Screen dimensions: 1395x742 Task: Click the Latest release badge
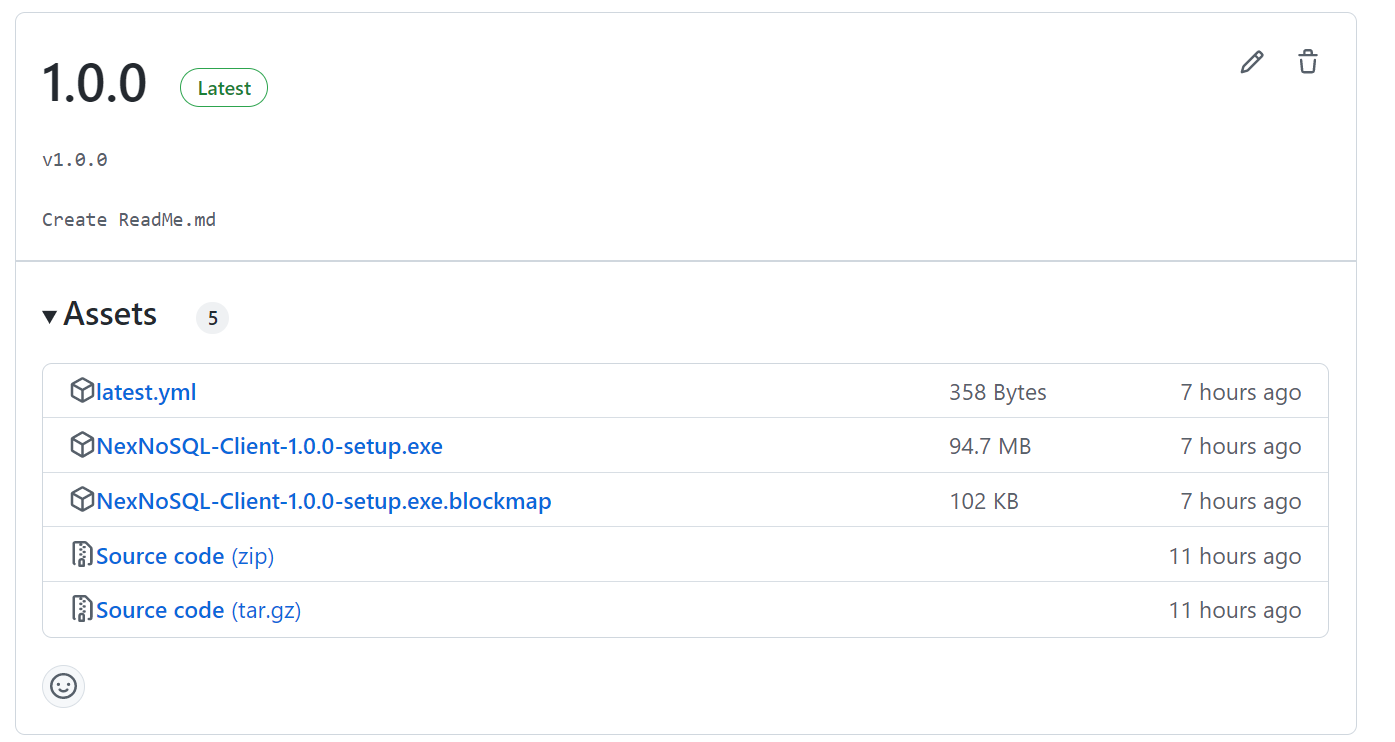(x=223, y=87)
